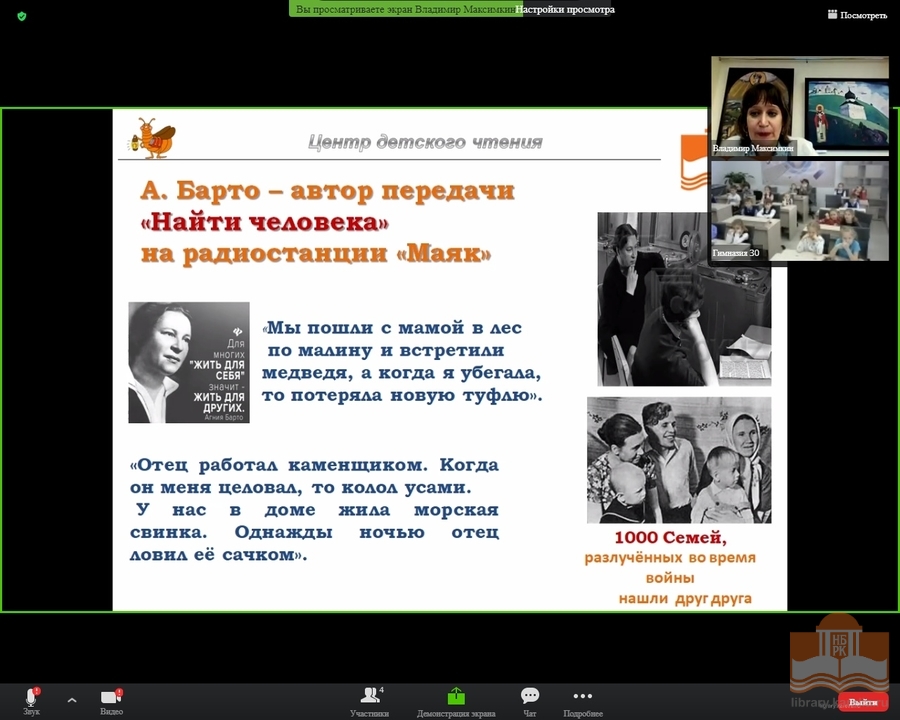Click quote line 'Мы пошли с мамой в лес'
The width and height of the screenshot is (900, 720).
point(393,328)
